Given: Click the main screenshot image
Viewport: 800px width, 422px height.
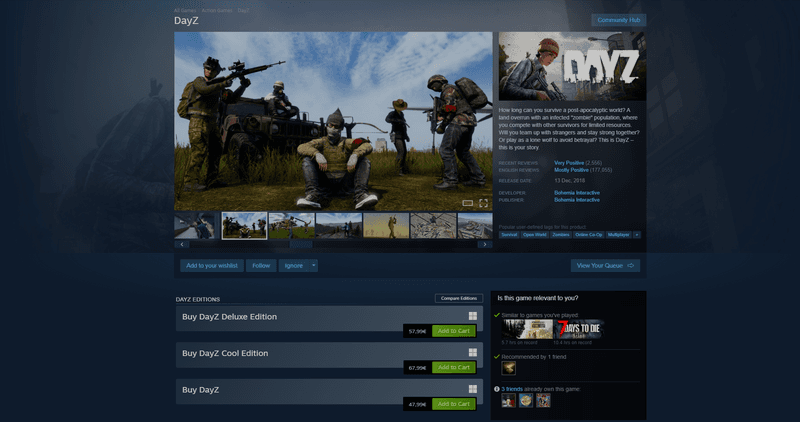Looking at the screenshot, I should point(334,121).
